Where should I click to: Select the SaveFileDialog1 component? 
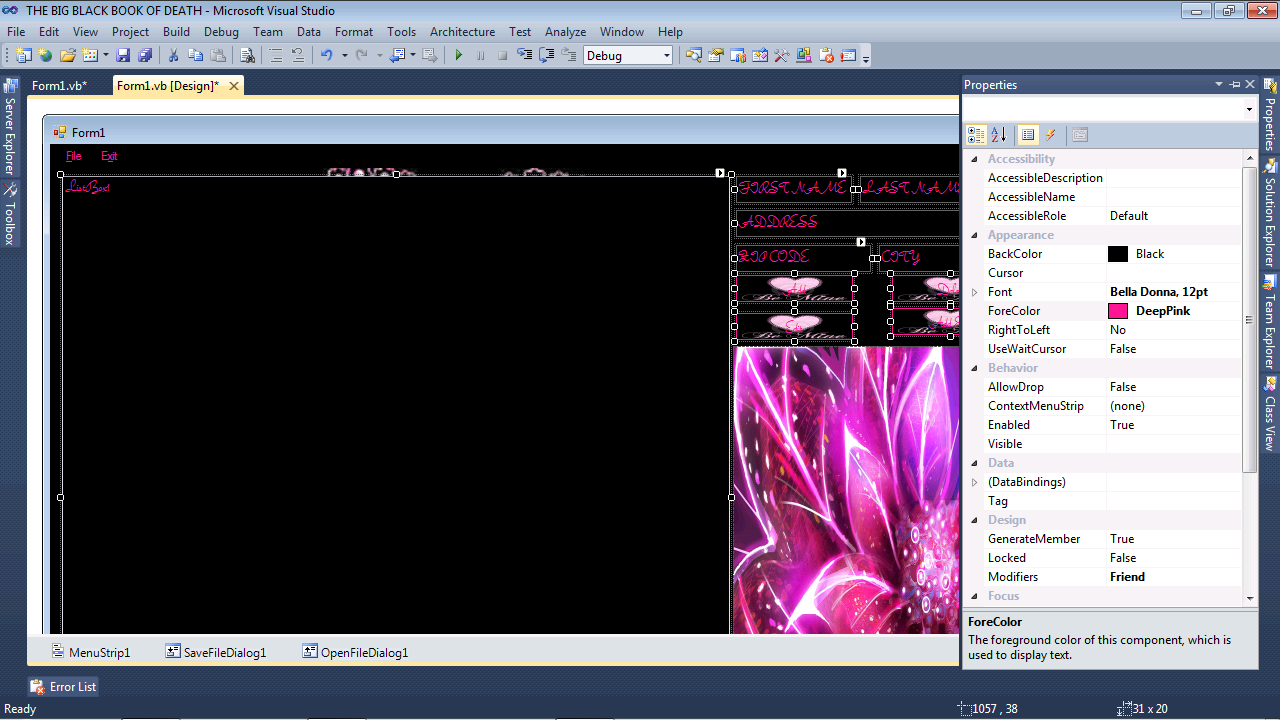click(217, 652)
